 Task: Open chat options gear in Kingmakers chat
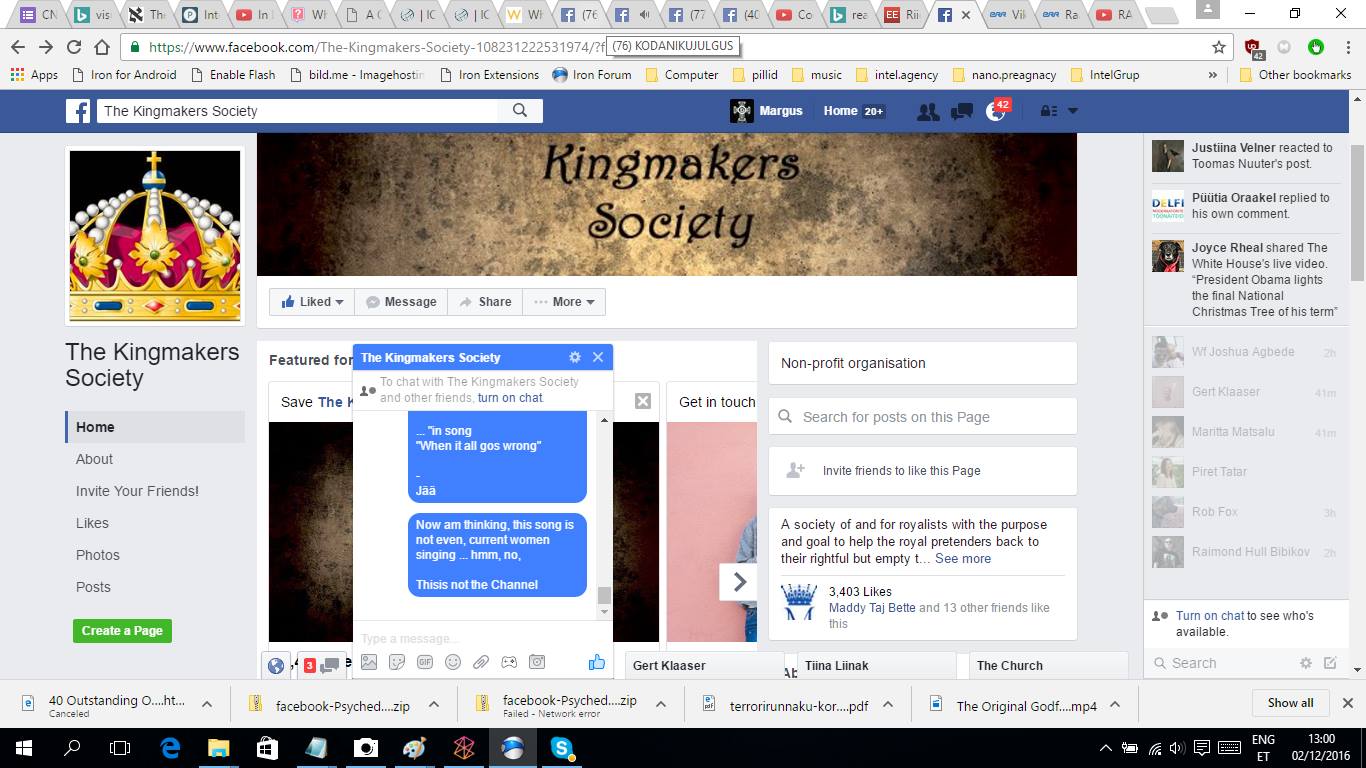pyautogui.click(x=574, y=357)
